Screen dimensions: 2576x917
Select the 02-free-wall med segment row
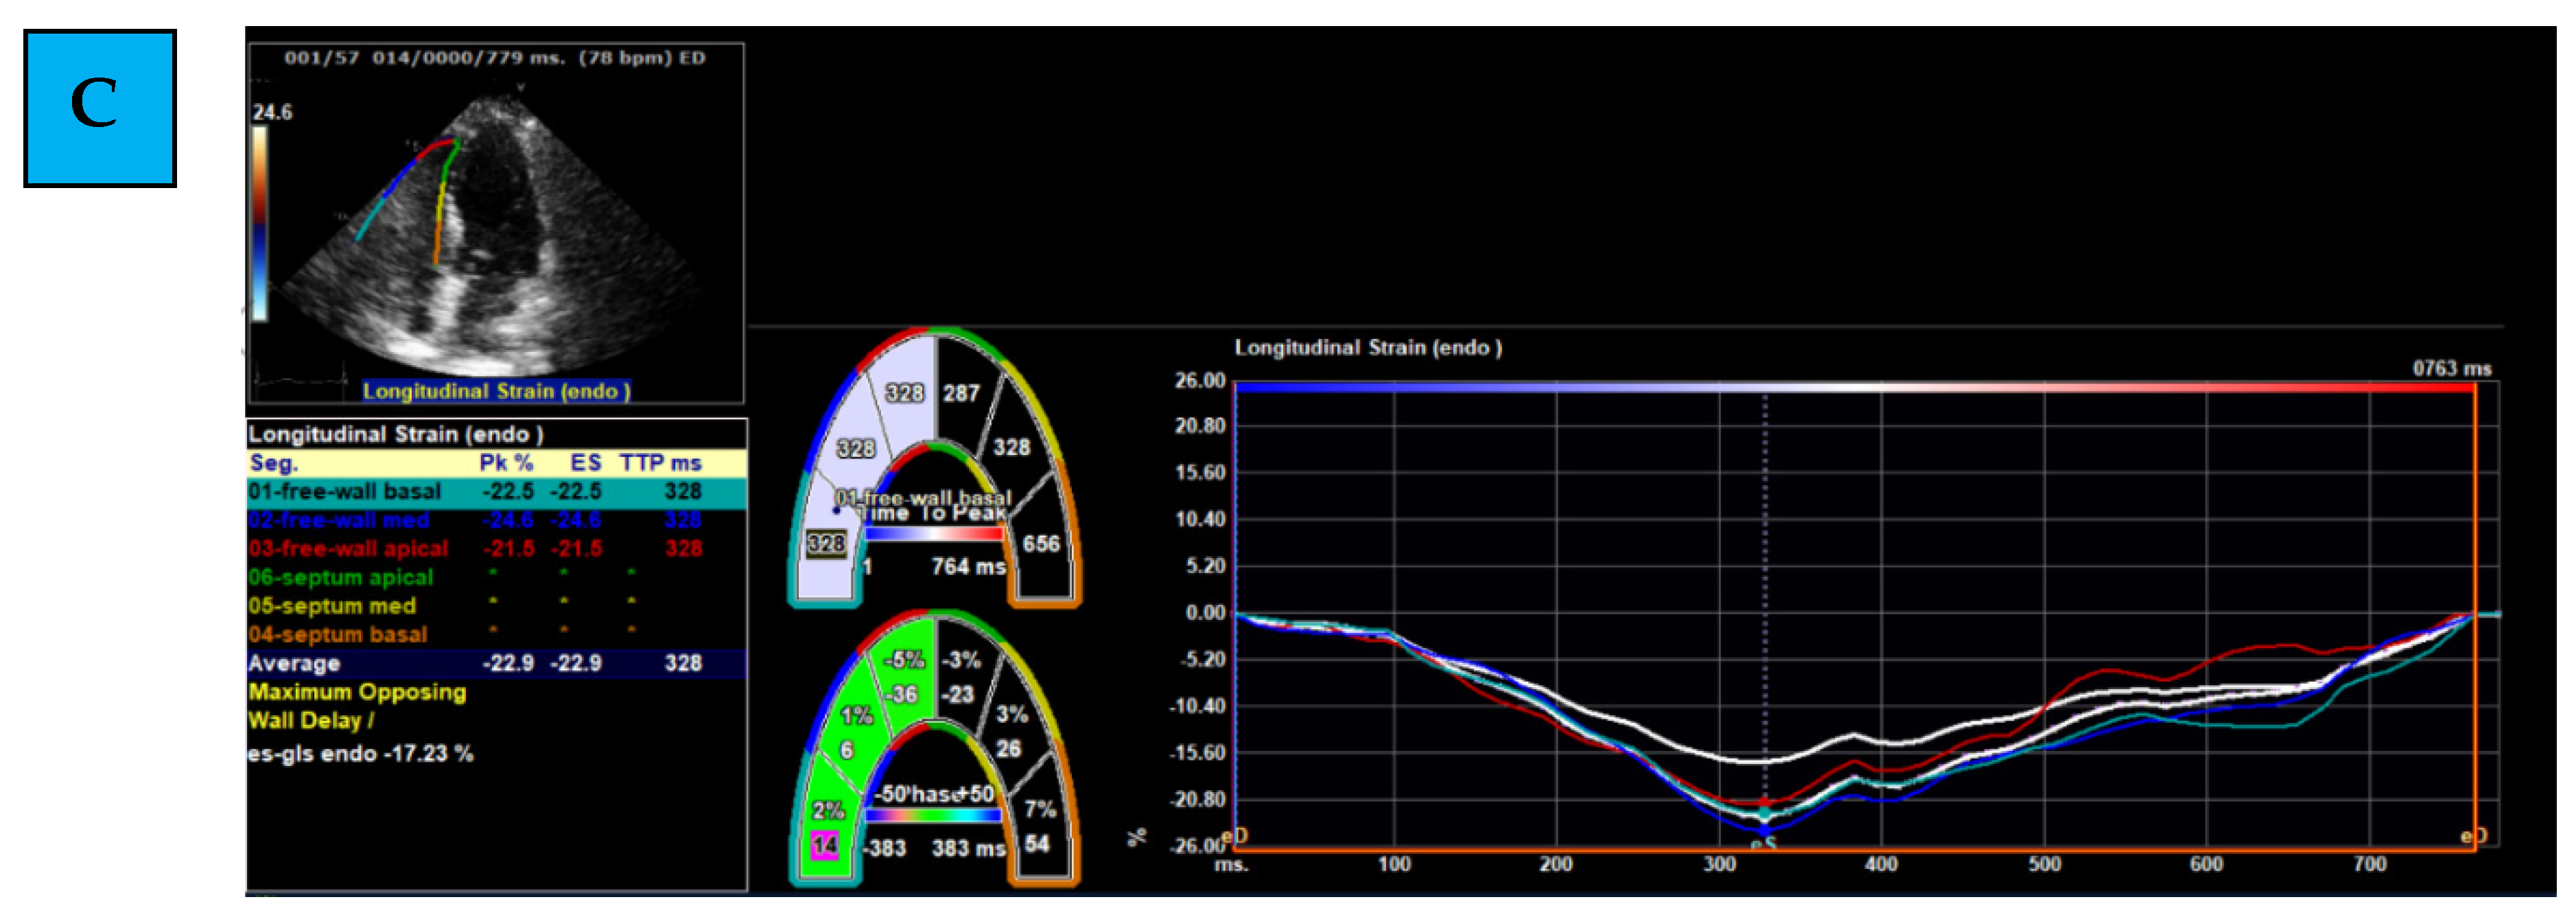tap(339, 520)
